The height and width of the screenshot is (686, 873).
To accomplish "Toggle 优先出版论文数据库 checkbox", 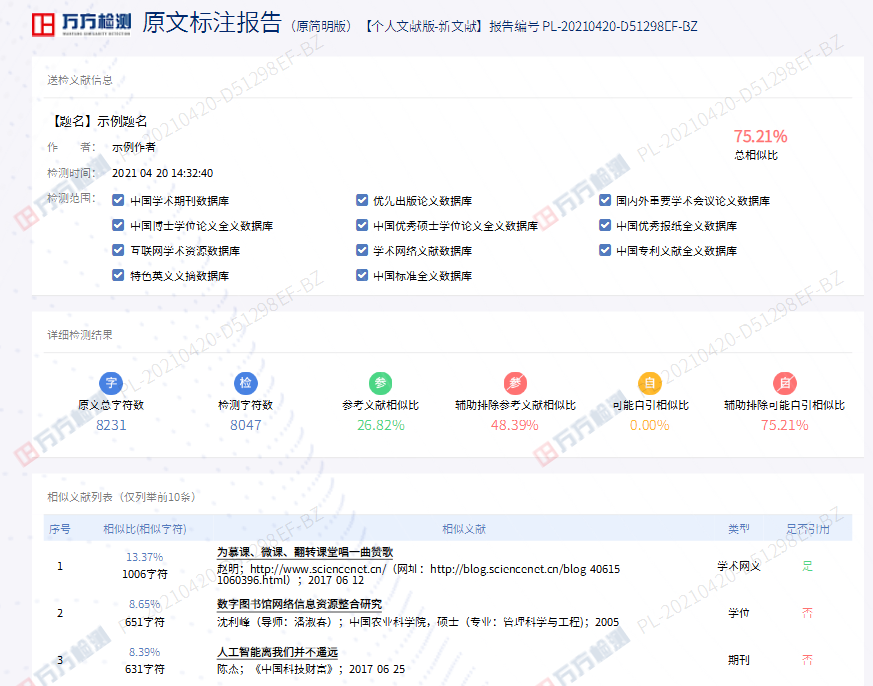I will tap(362, 200).
